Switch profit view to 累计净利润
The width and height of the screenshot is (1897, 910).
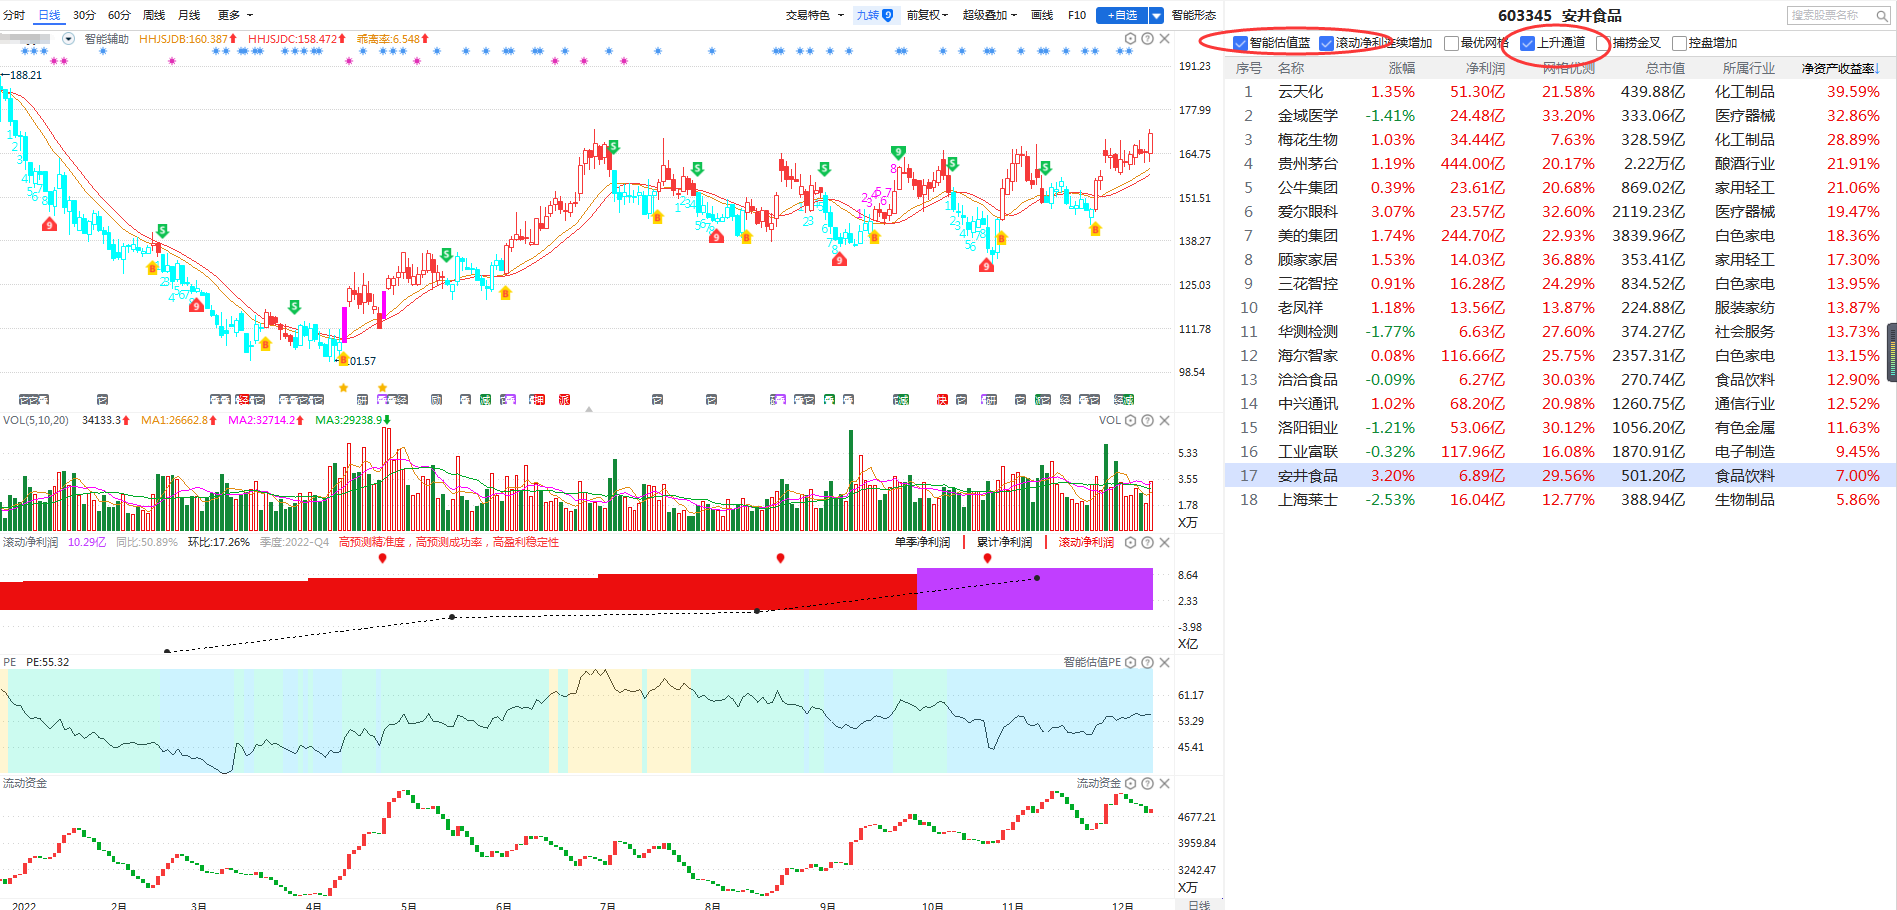(x=1004, y=543)
